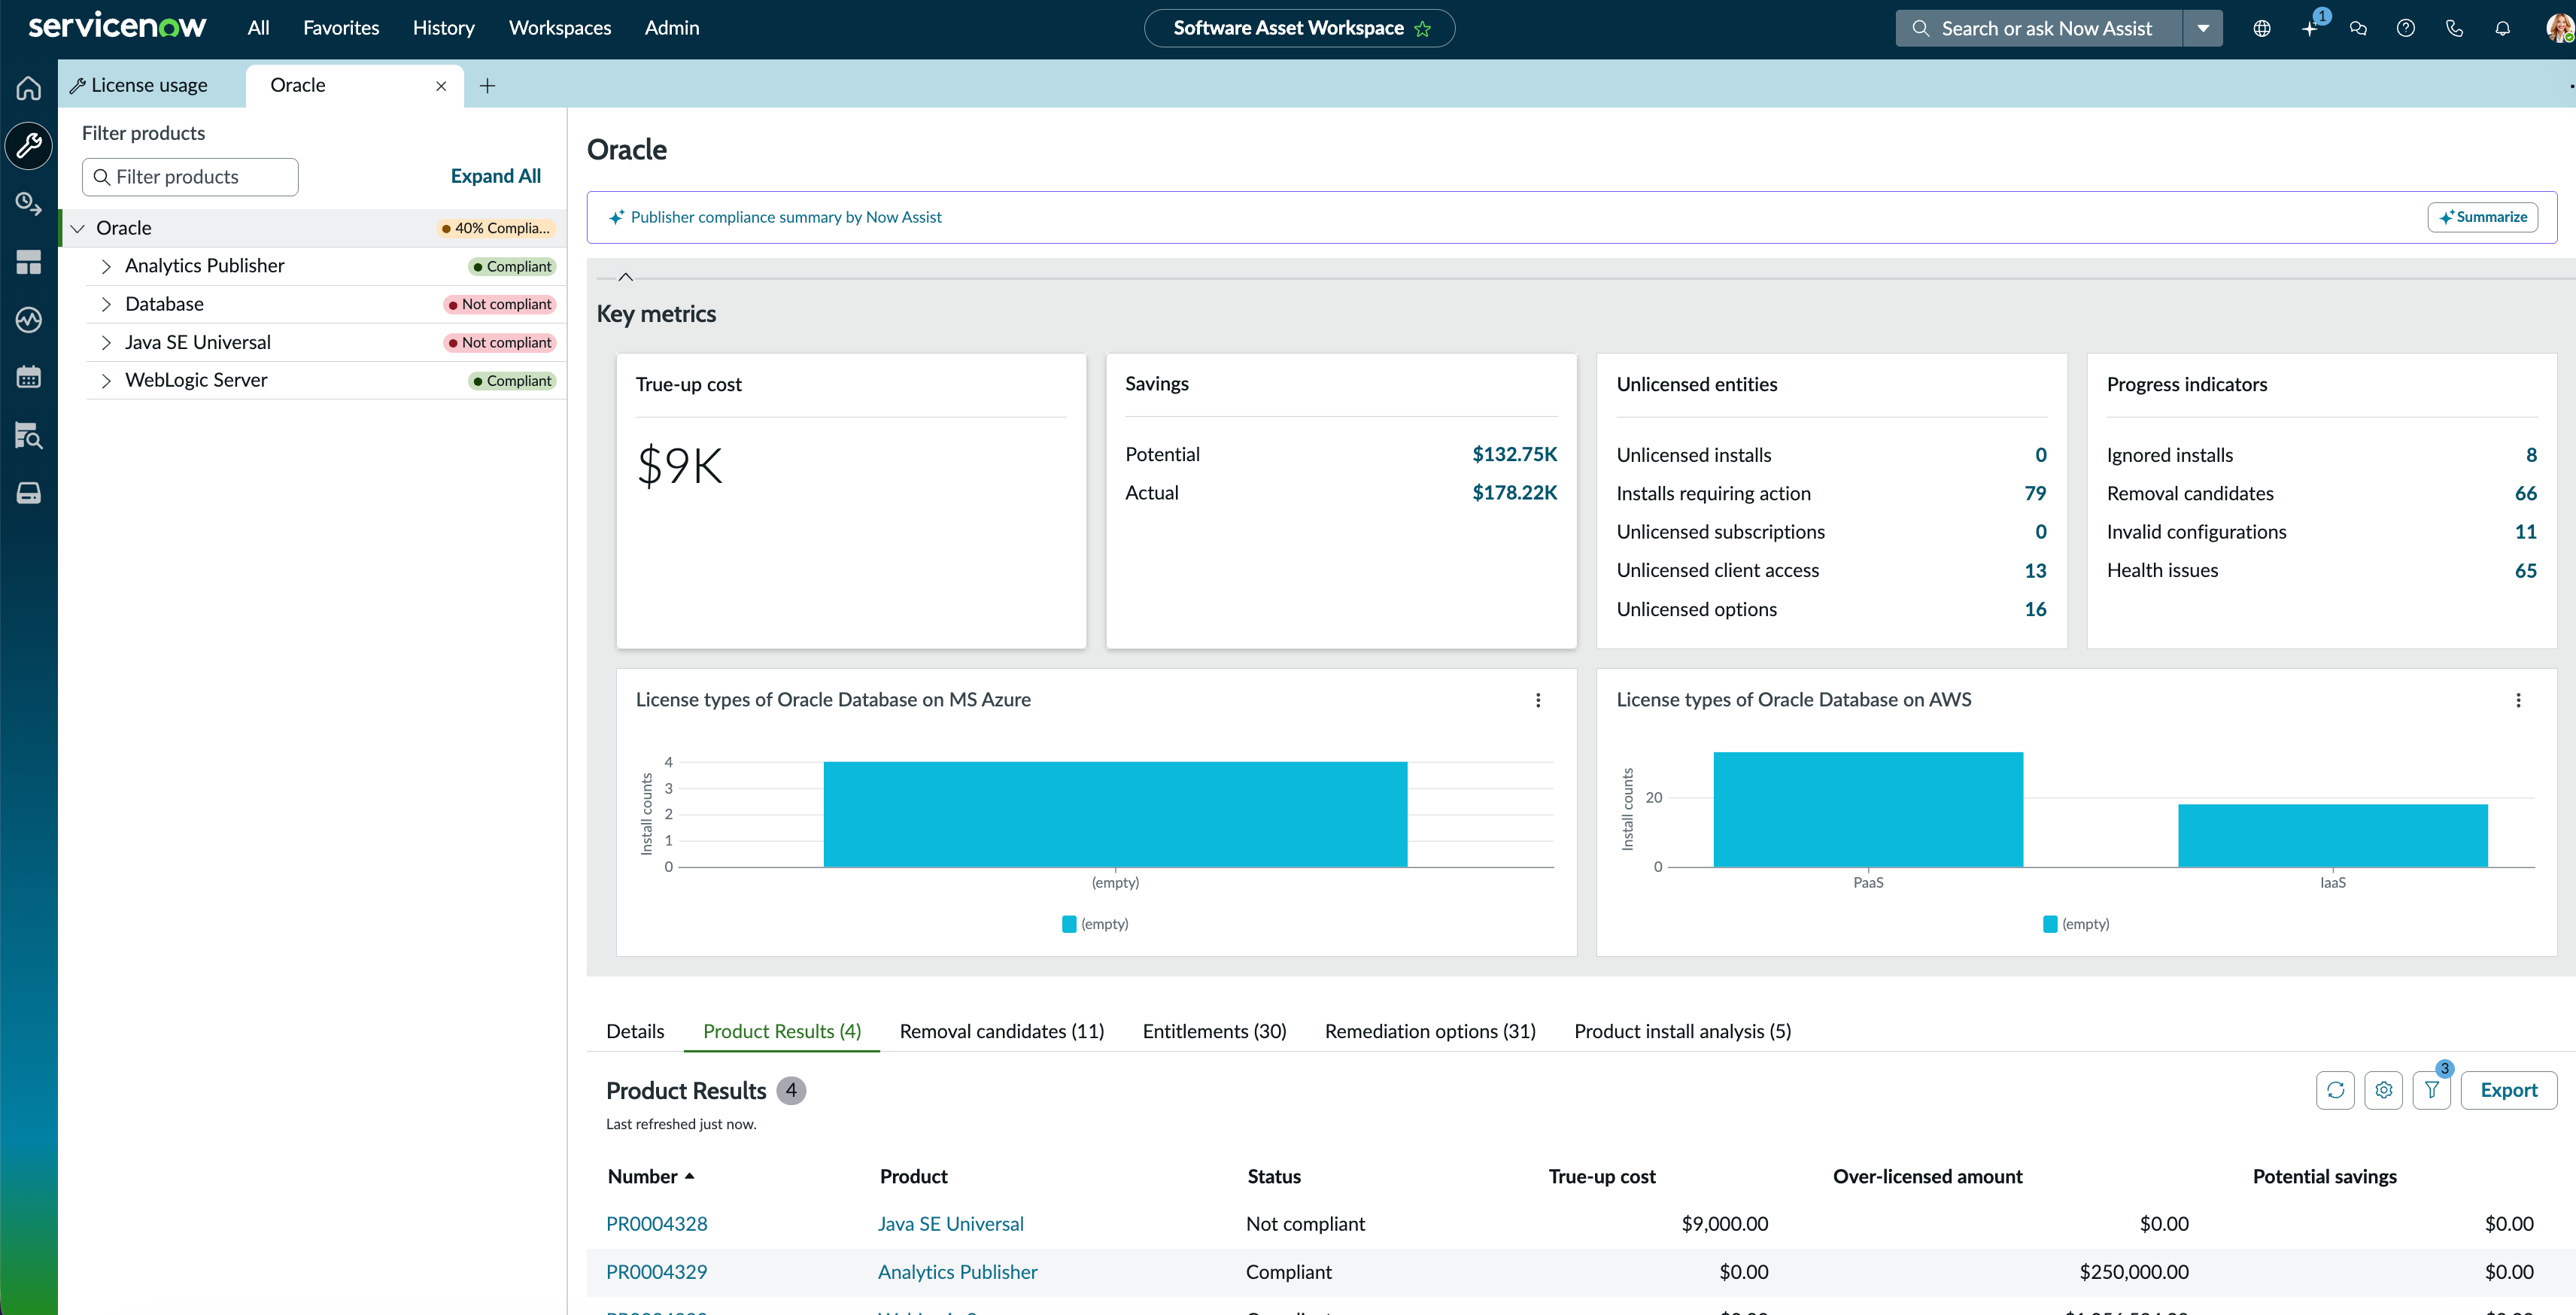Open the Favorites menu
Screen dimensions: 2576x1315
click(x=341, y=28)
